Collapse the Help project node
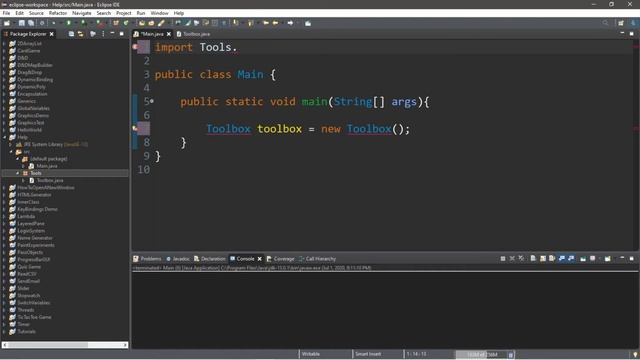The image size is (640, 360). pyautogui.click(x=5, y=137)
